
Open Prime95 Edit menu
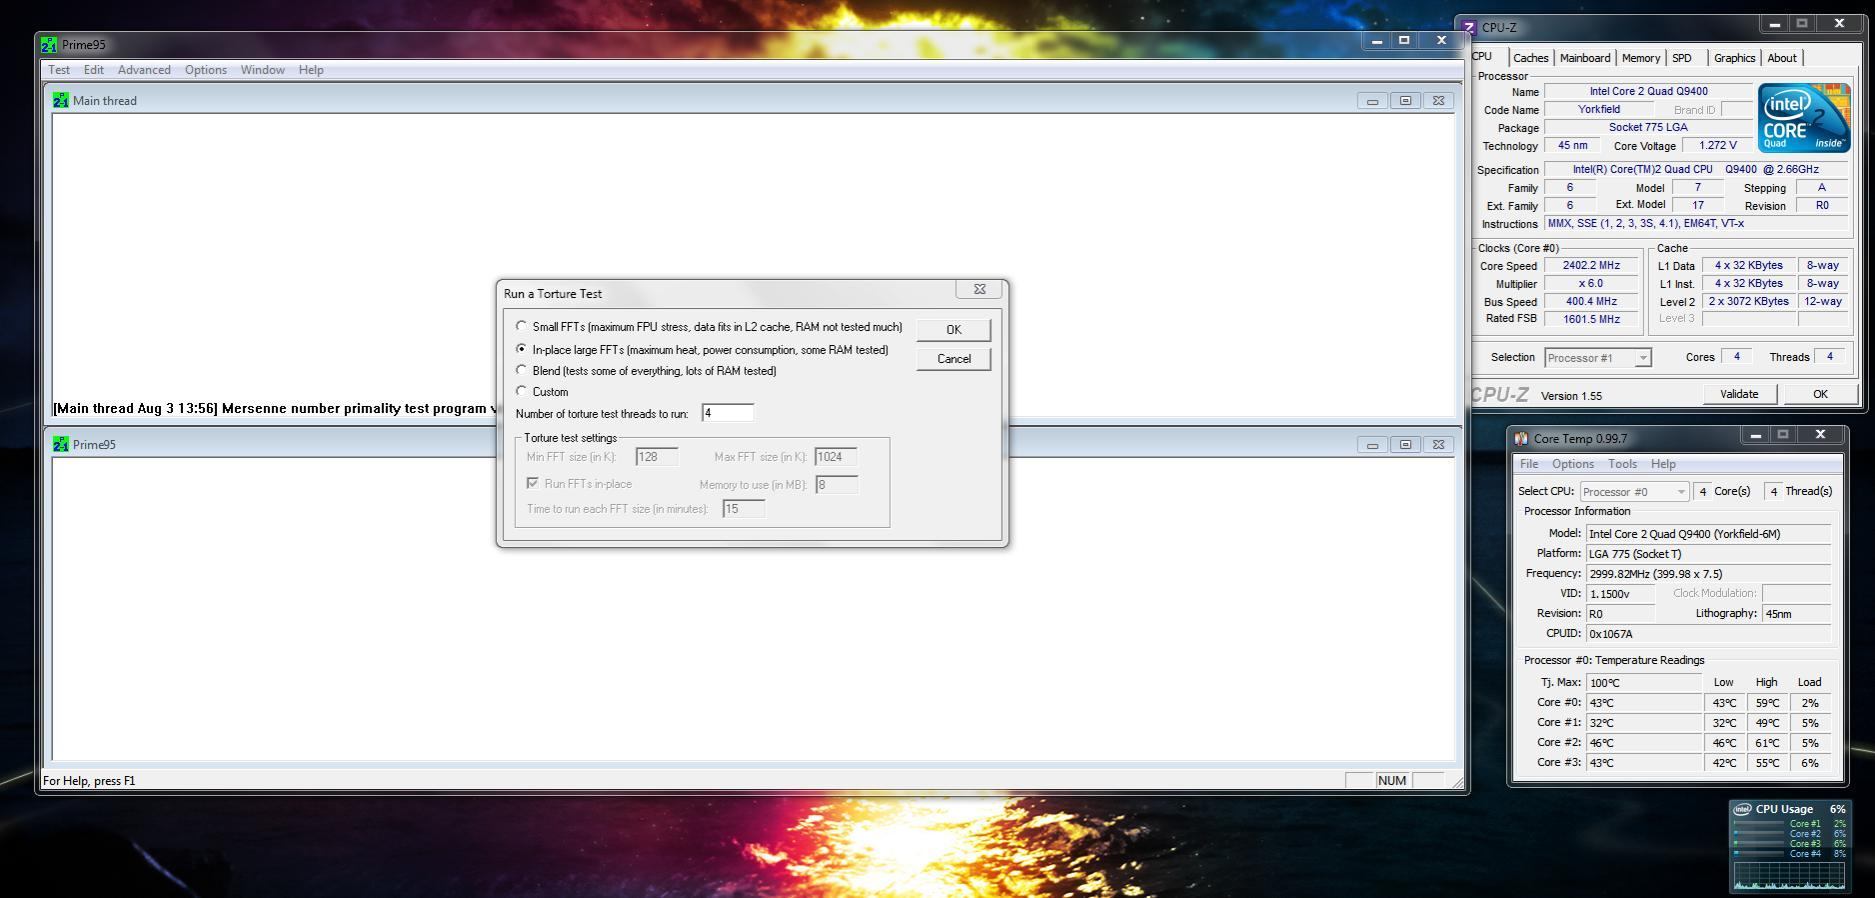[x=94, y=70]
